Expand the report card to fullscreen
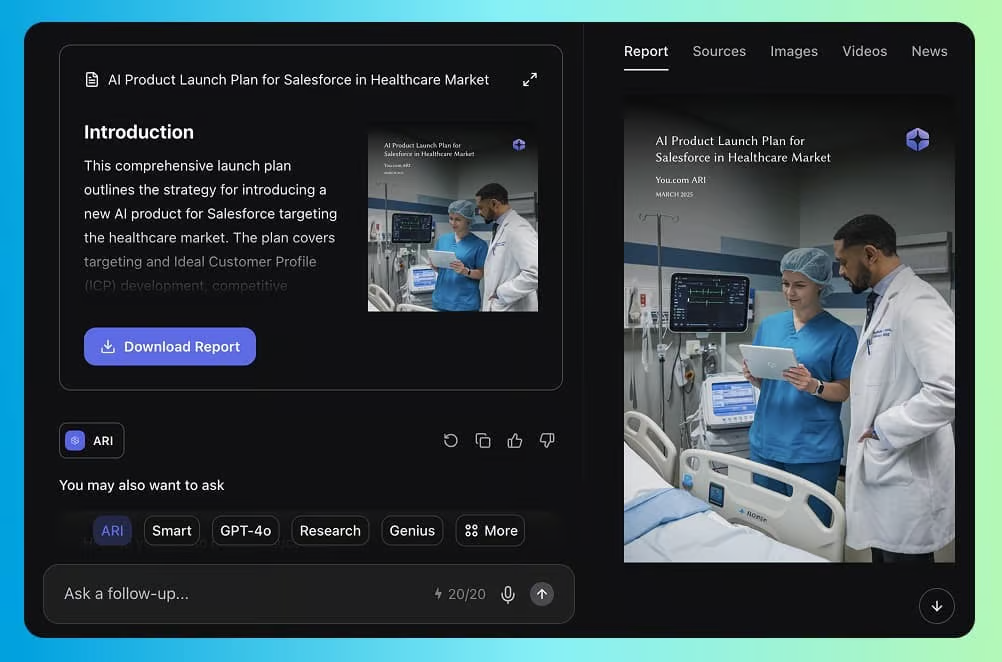The width and height of the screenshot is (1002, 662). pyautogui.click(x=530, y=80)
